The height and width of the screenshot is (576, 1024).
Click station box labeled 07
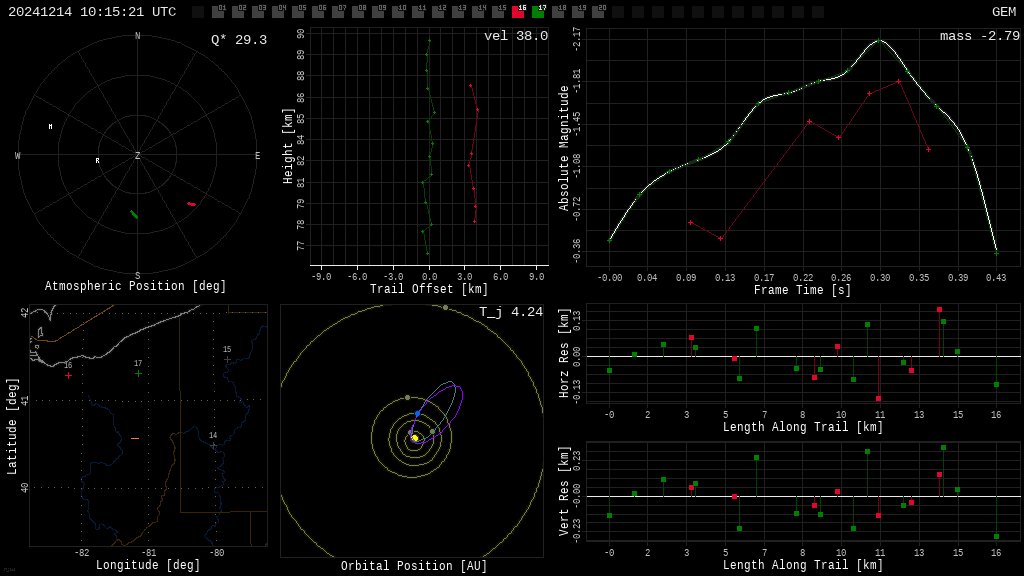pyautogui.click(x=338, y=12)
